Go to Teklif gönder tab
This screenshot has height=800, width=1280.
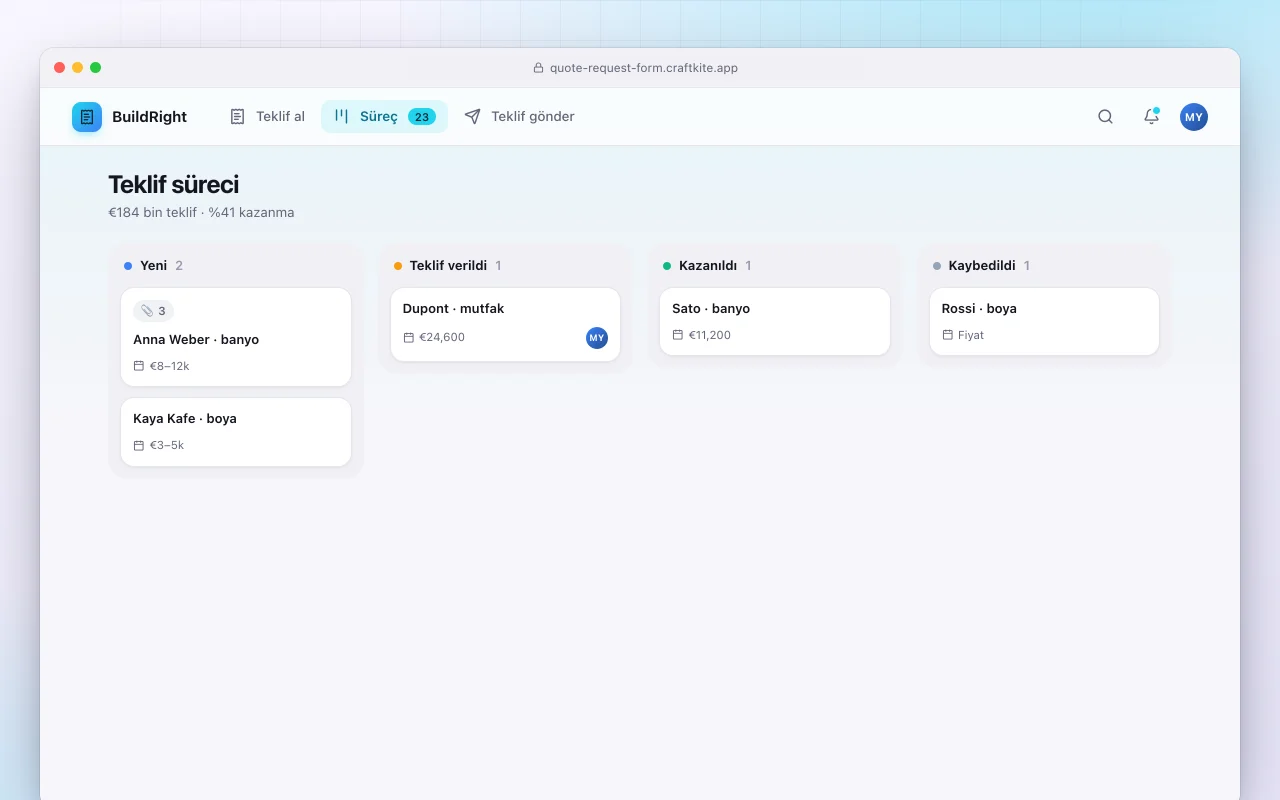pos(519,117)
